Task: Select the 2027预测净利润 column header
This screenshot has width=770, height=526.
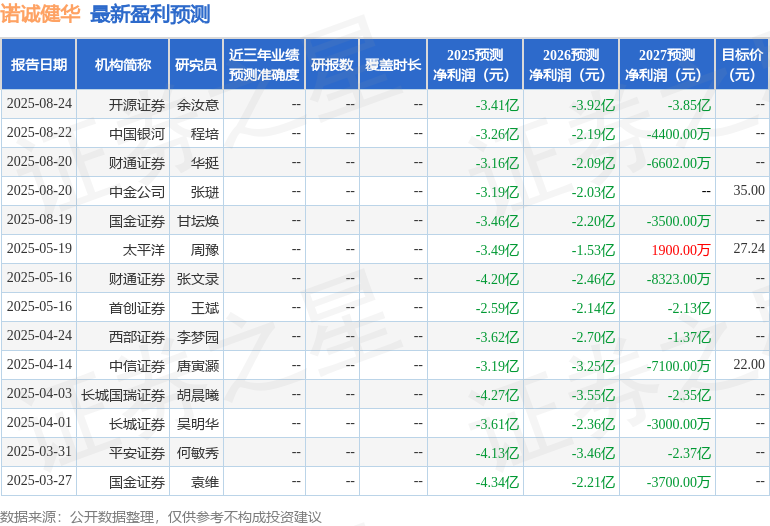Action: tap(667, 64)
